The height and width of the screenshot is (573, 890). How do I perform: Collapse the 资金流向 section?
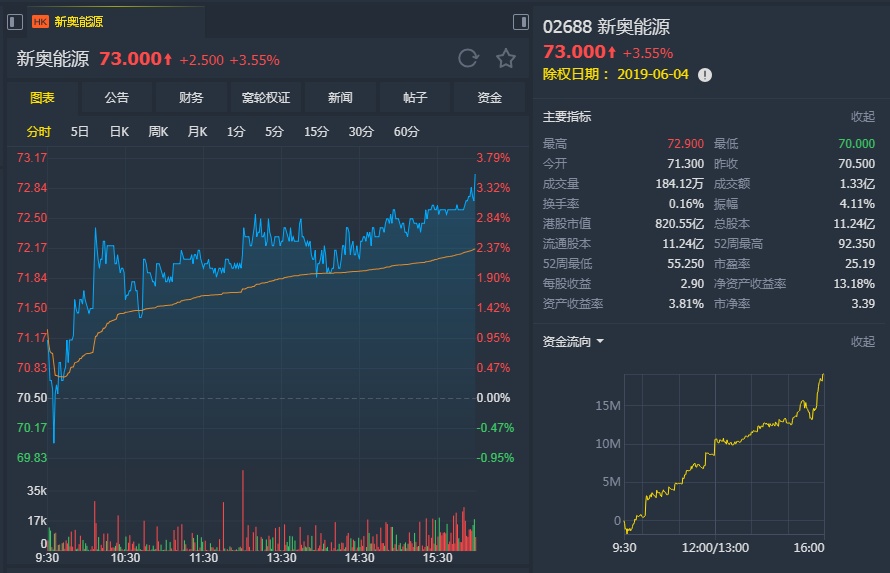[x=862, y=342]
